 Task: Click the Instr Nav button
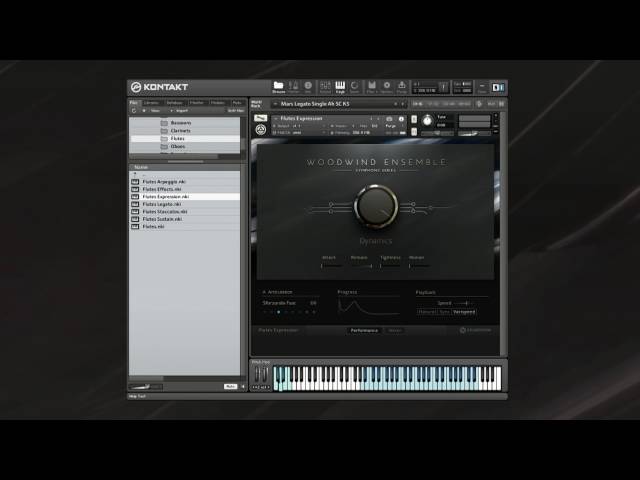pos(235,111)
